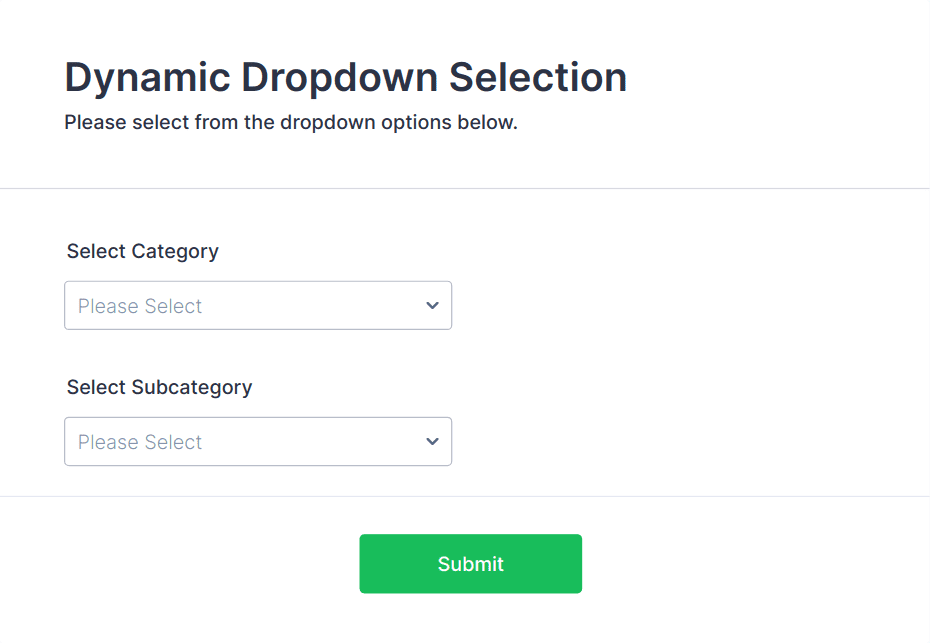Image resolution: width=930 pixels, height=643 pixels.
Task: Focus the first dropdown field under Select Category
Action: (257, 306)
